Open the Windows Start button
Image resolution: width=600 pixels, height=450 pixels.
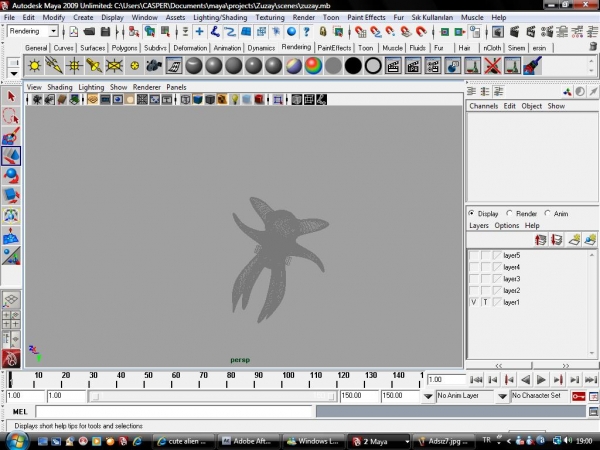[x=16, y=442]
